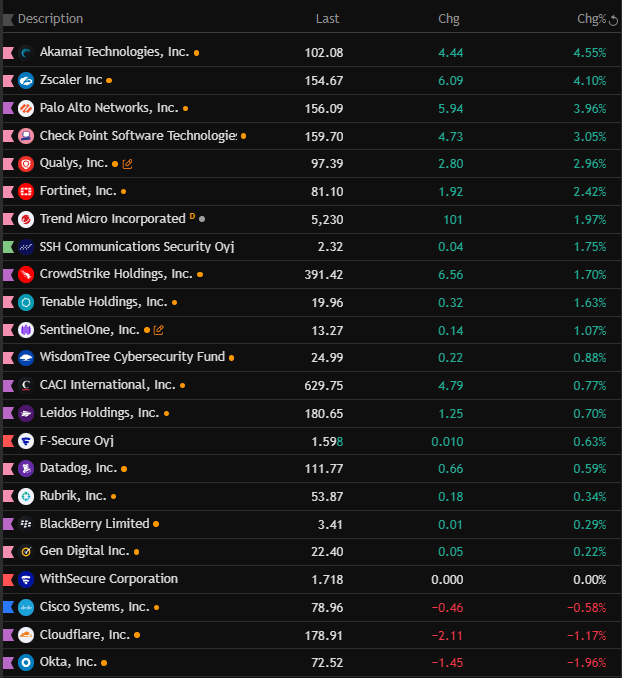622x678 pixels.
Task: Click the Trend Micro logo icon
Action: click(x=26, y=219)
